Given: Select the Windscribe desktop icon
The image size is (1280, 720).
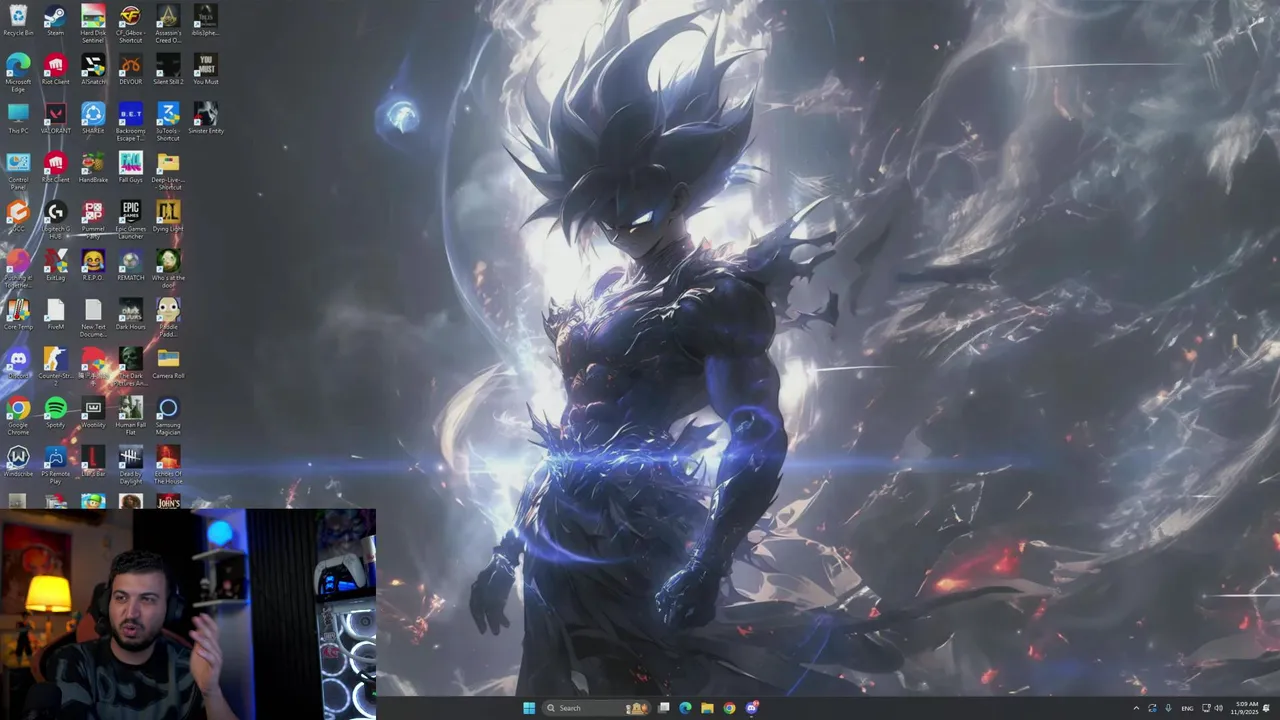Looking at the screenshot, I should [18, 462].
